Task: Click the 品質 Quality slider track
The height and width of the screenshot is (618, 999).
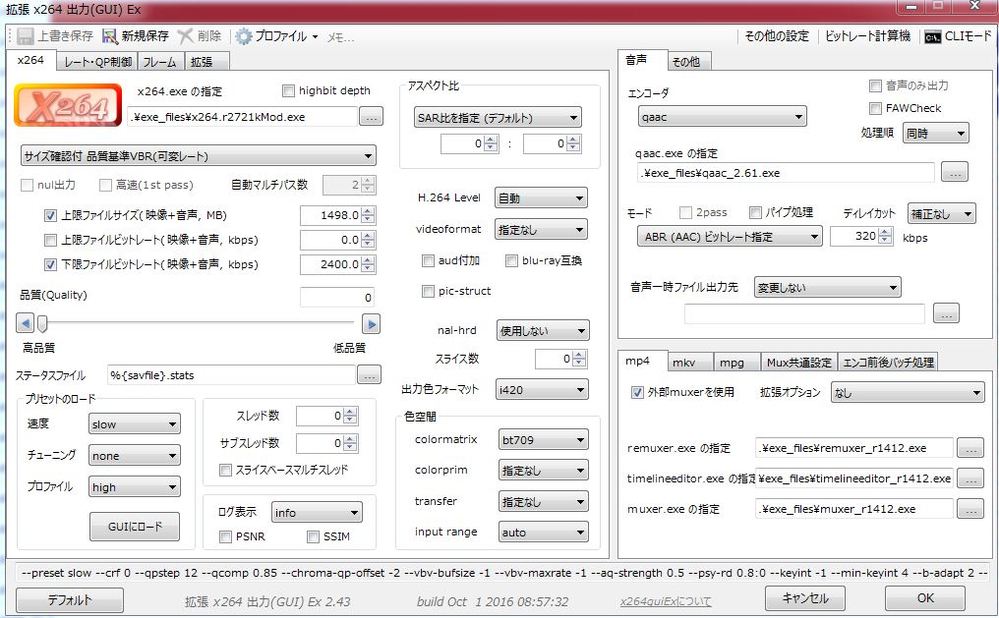Action: click(x=200, y=323)
